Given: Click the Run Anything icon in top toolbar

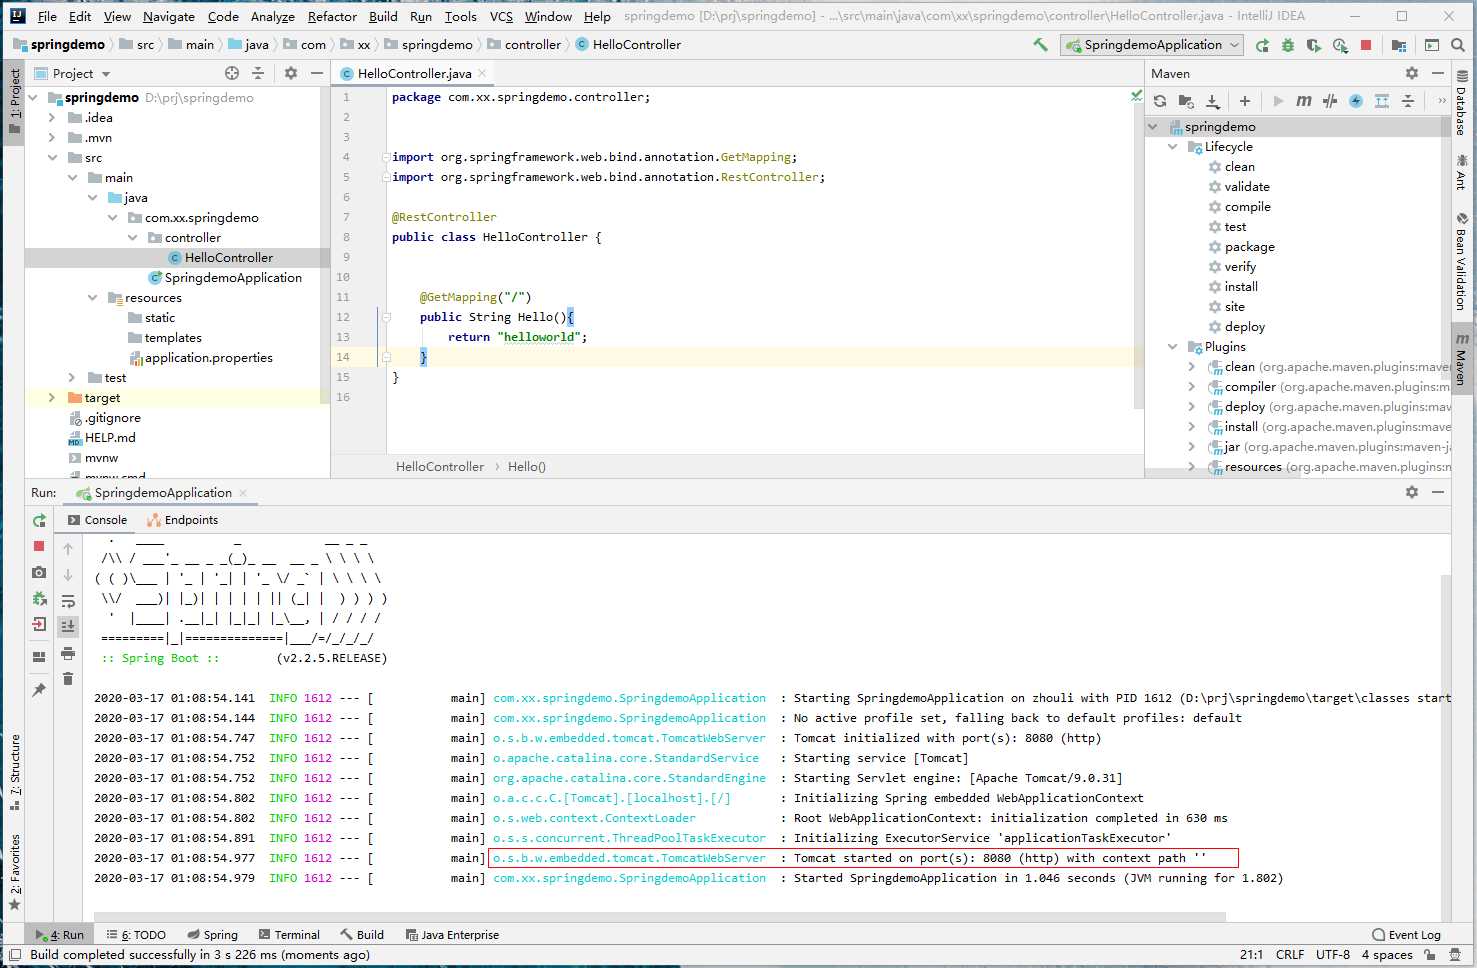Looking at the screenshot, I should [1432, 45].
